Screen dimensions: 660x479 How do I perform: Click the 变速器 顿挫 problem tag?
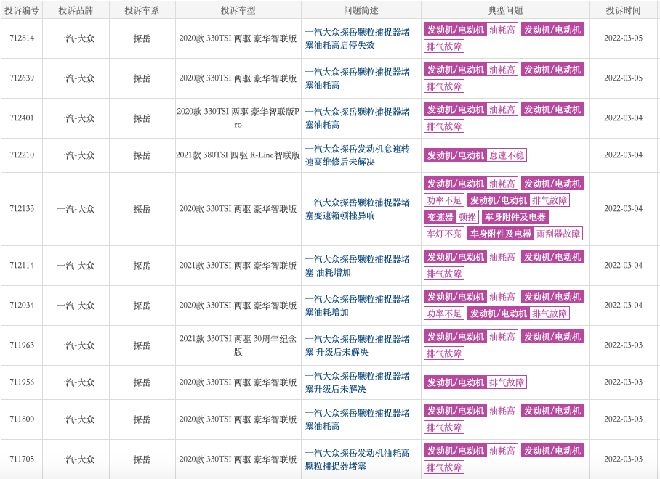point(451,217)
